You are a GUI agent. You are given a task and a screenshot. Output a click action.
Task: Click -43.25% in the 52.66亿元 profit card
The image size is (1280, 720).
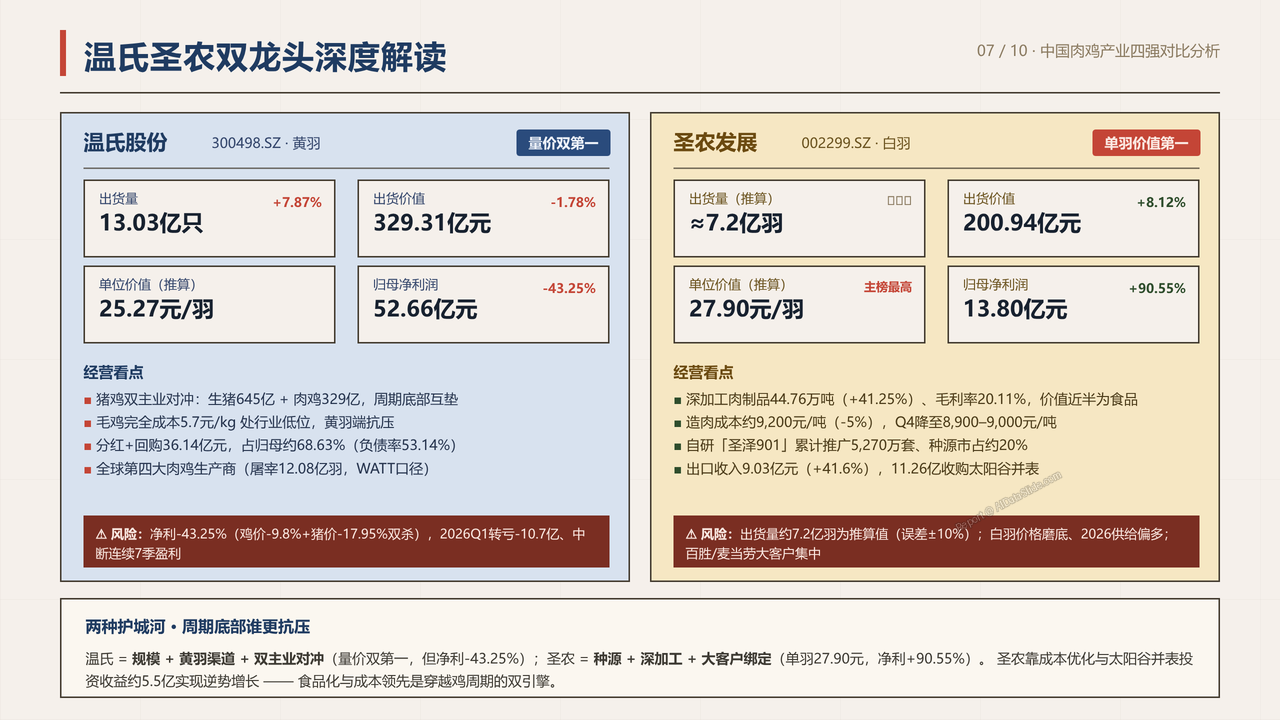(x=569, y=288)
